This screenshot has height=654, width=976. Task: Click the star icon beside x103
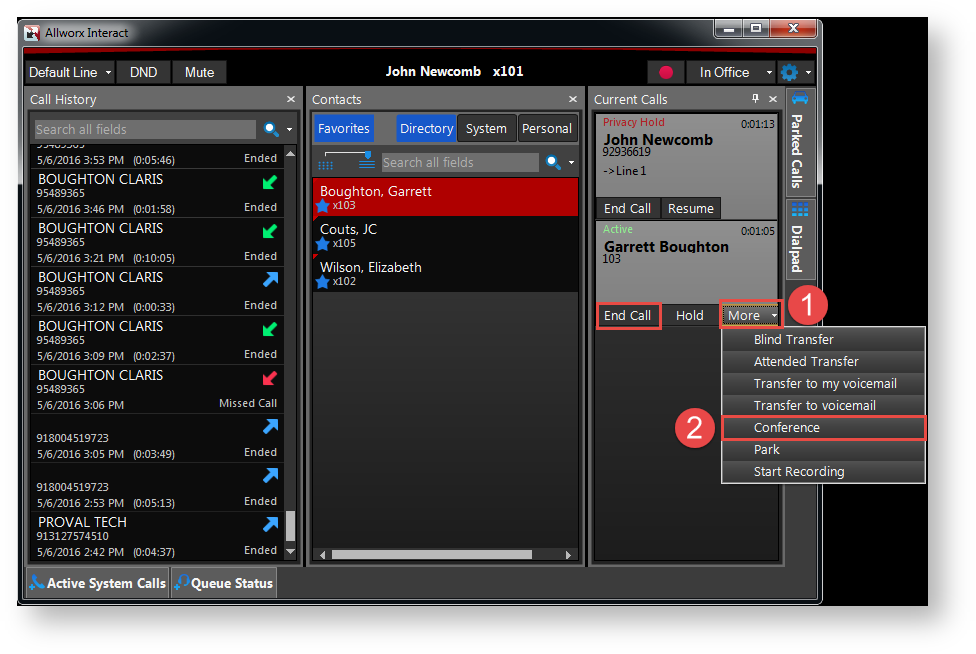pos(323,206)
